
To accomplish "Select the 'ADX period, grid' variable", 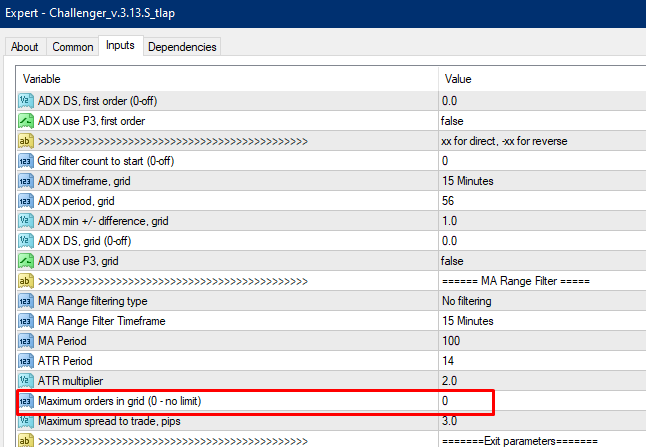I will [x=76, y=201].
